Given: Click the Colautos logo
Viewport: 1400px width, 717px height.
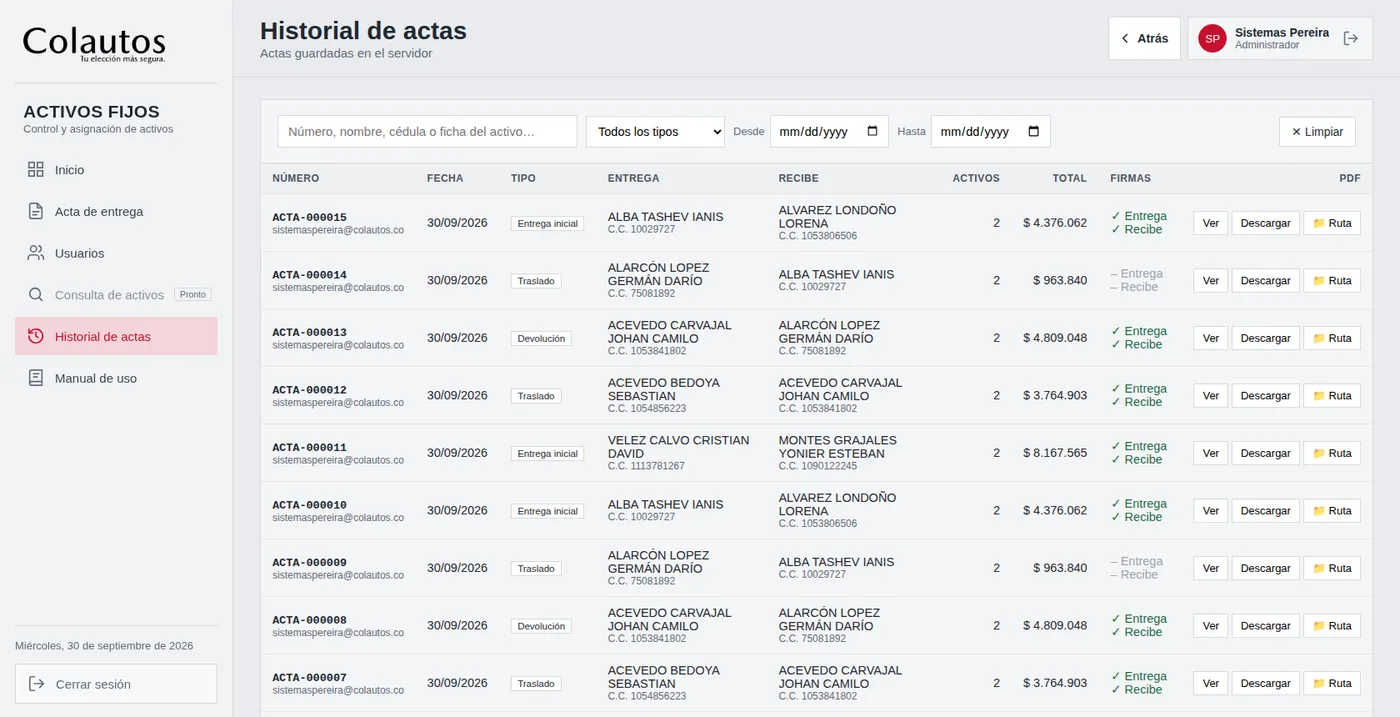Looking at the screenshot, I should click(x=94, y=43).
